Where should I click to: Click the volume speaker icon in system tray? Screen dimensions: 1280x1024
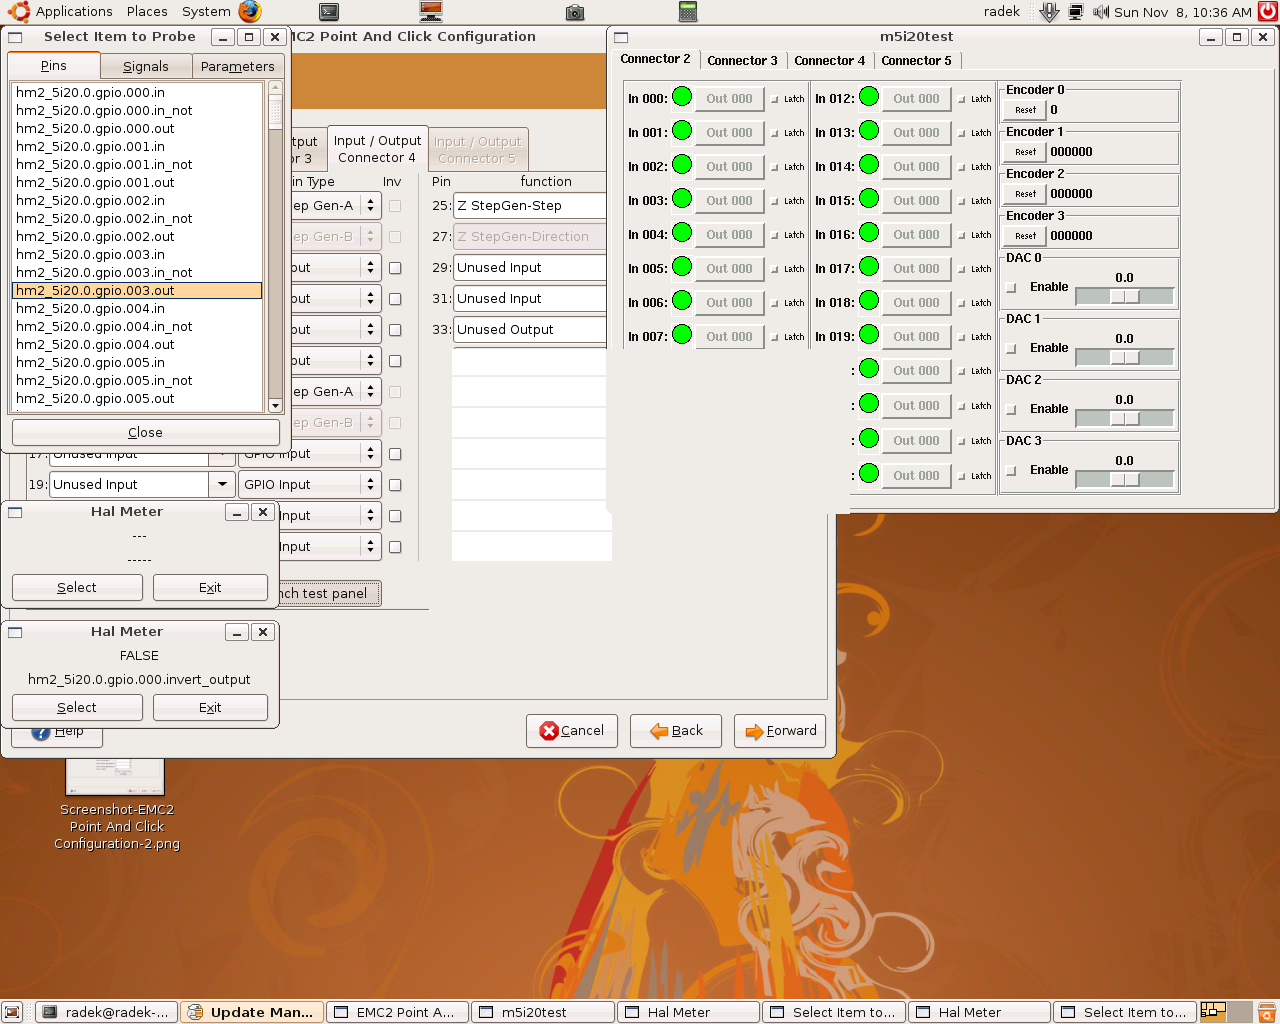tap(1100, 12)
